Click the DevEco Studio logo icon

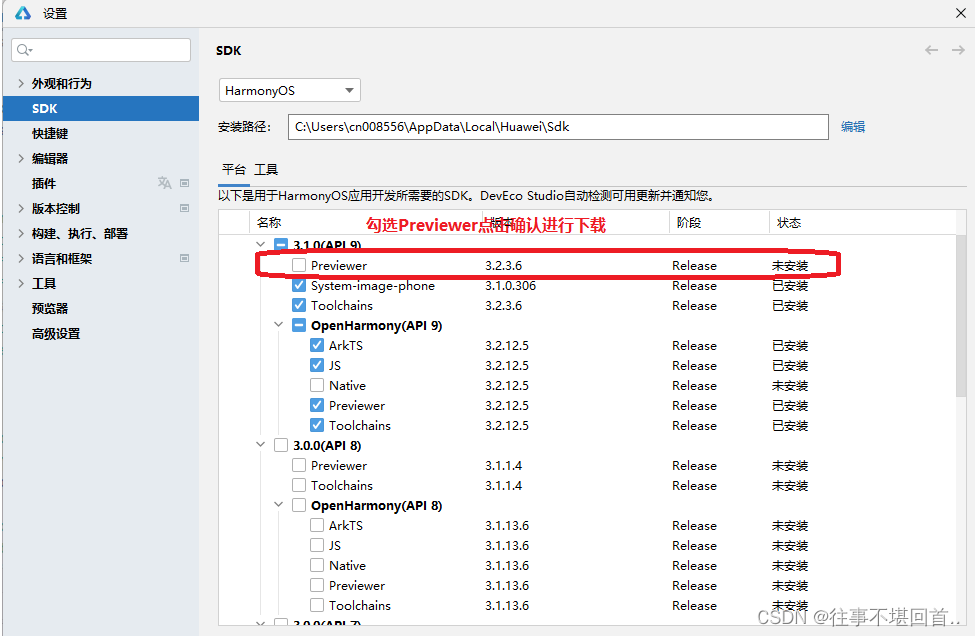[22, 12]
